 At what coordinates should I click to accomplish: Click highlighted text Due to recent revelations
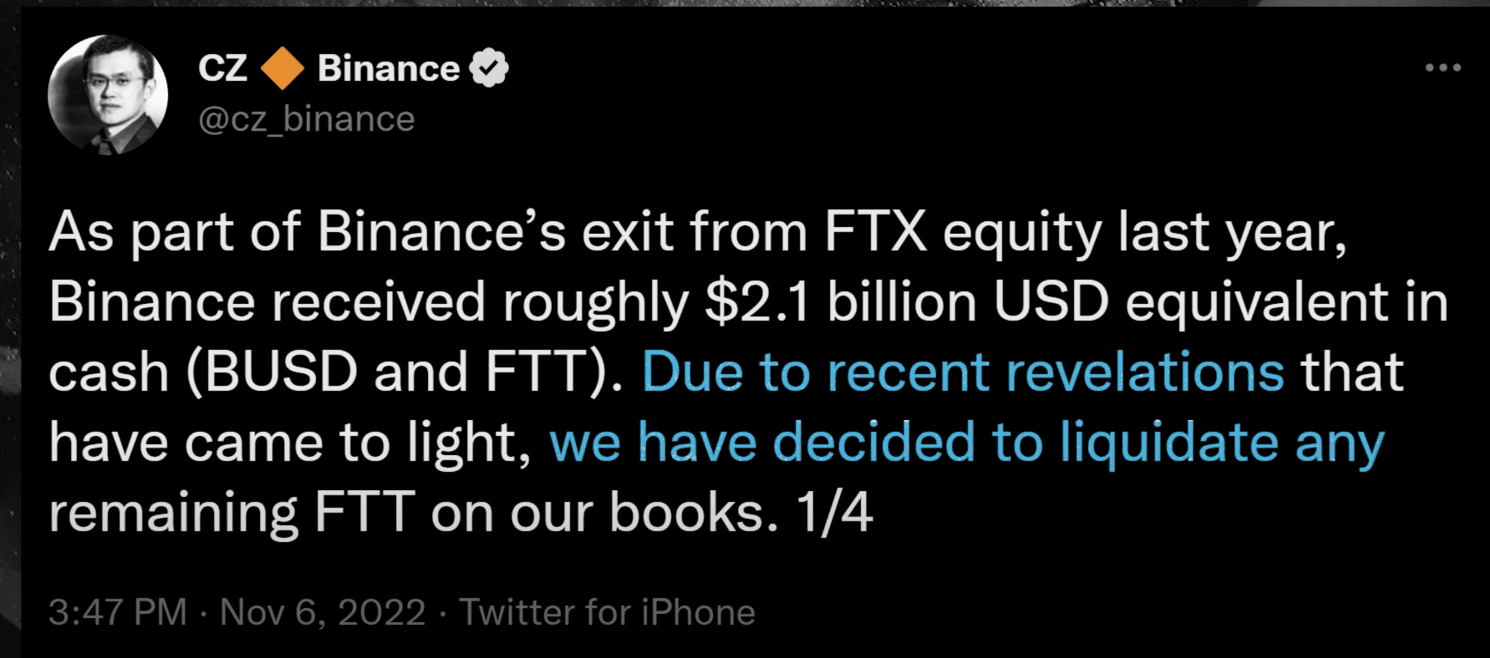pyautogui.click(x=964, y=373)
